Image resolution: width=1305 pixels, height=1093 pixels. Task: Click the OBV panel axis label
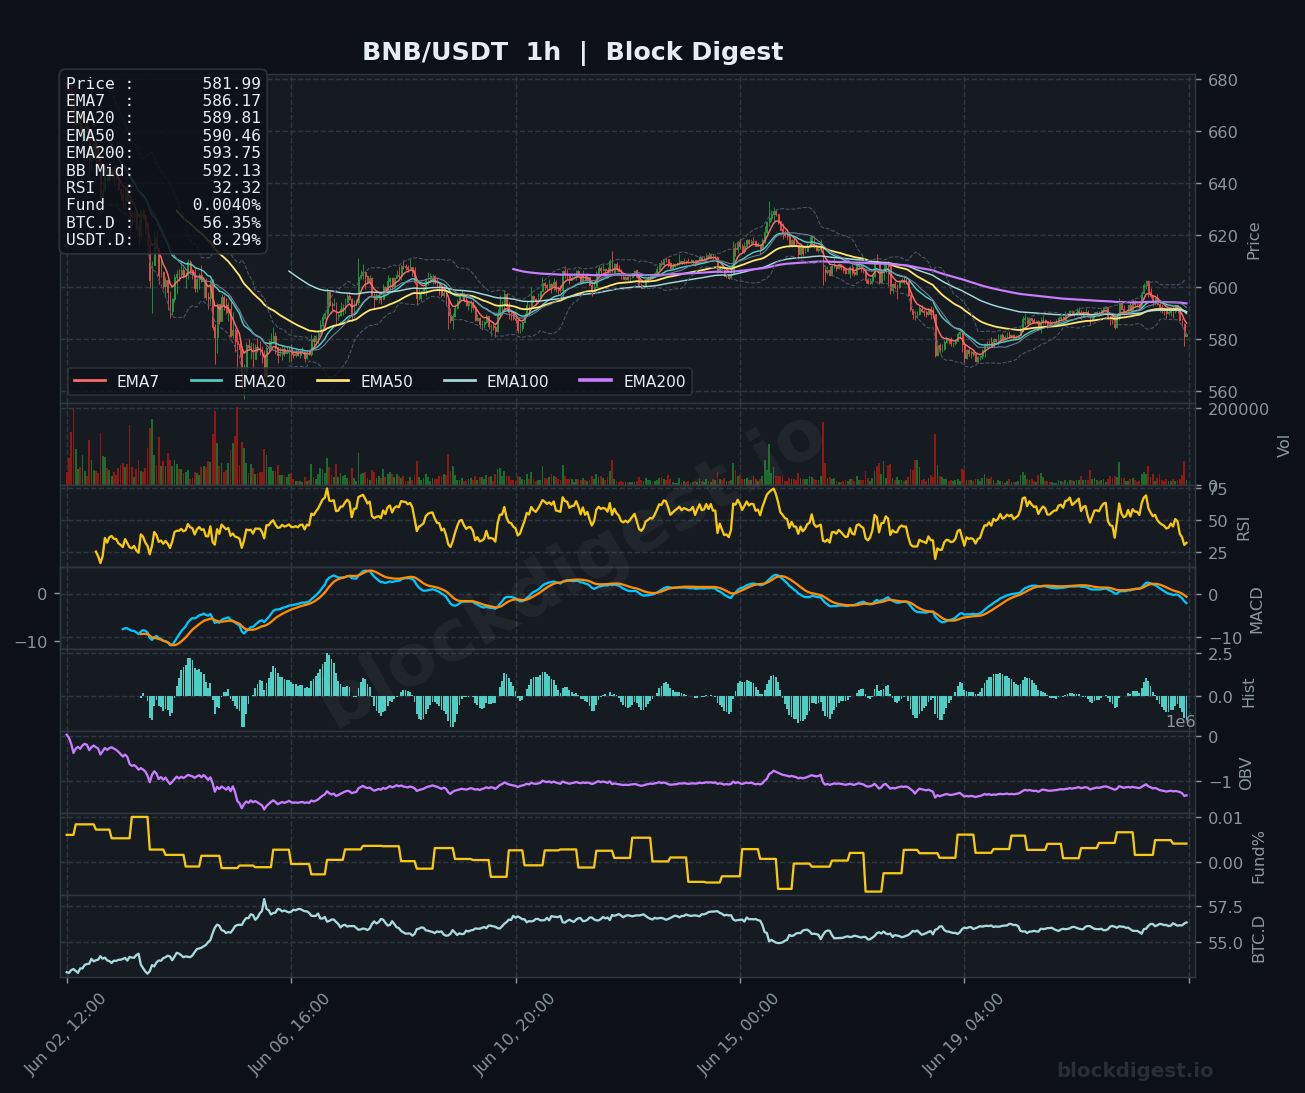coord(1245,774)
